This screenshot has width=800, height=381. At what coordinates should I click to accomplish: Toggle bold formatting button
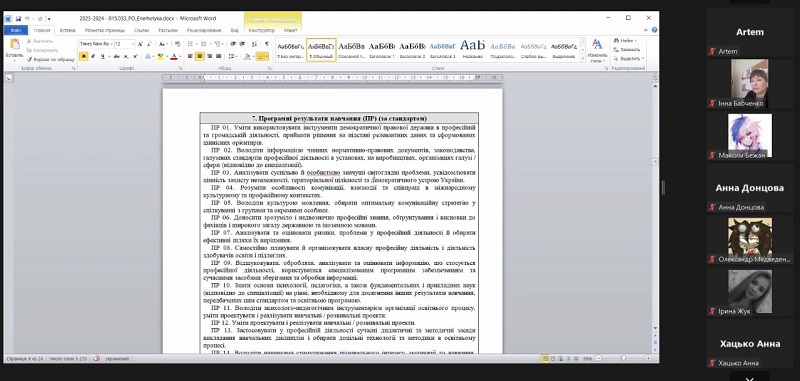tap(84, 56)
